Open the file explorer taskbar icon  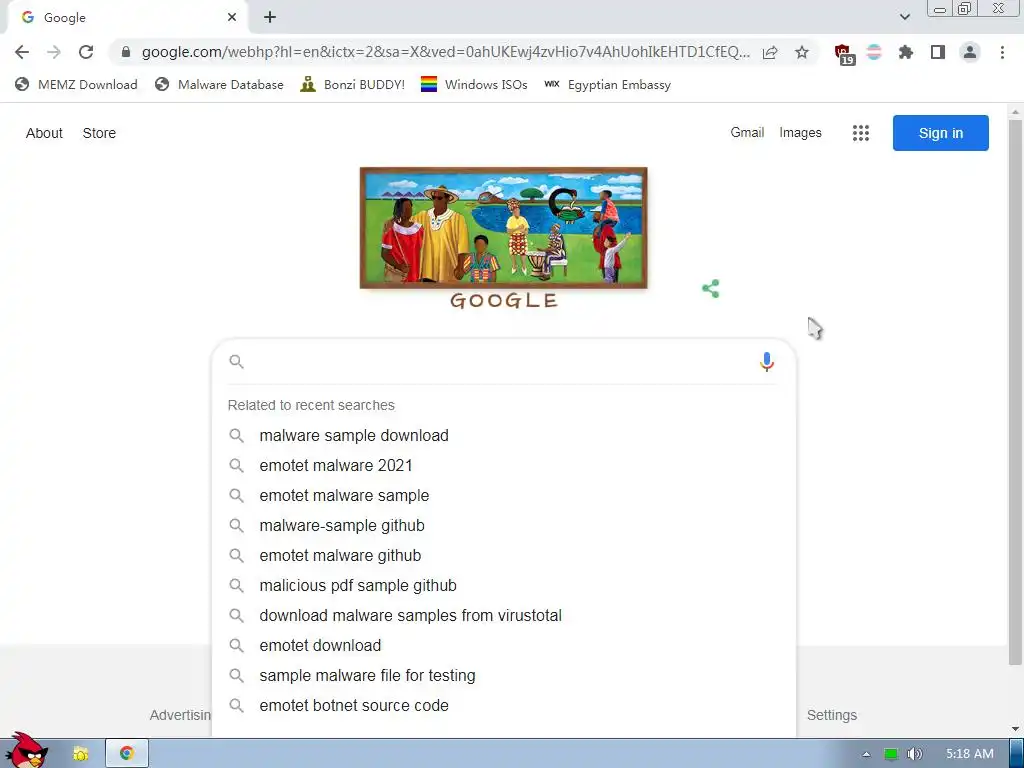81,754
